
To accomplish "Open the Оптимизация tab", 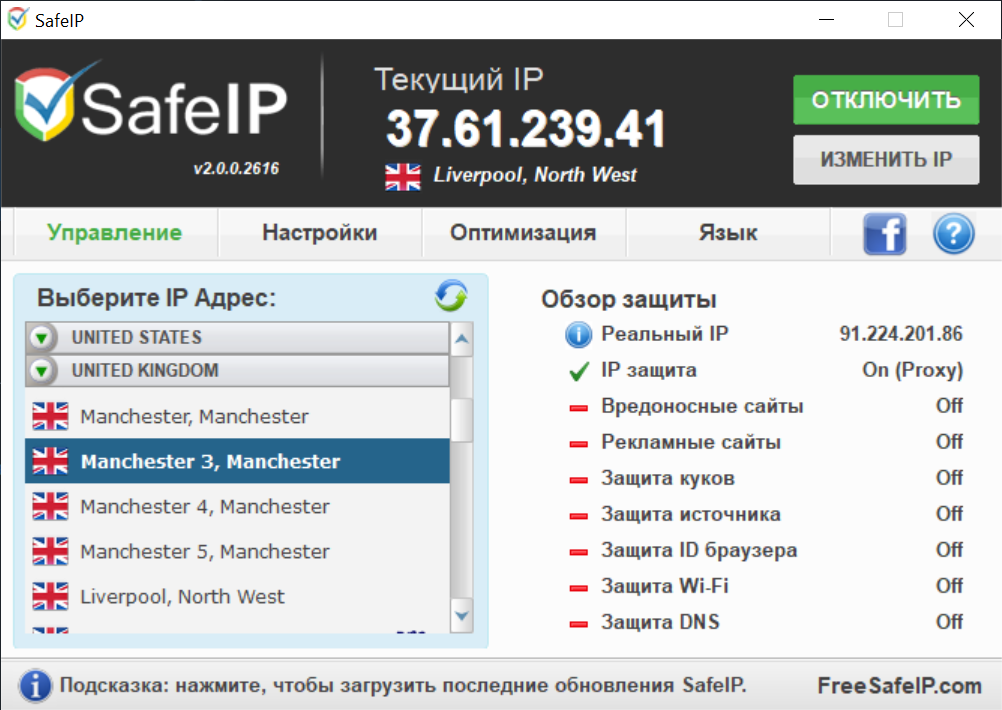I will [x=523, y=233].
